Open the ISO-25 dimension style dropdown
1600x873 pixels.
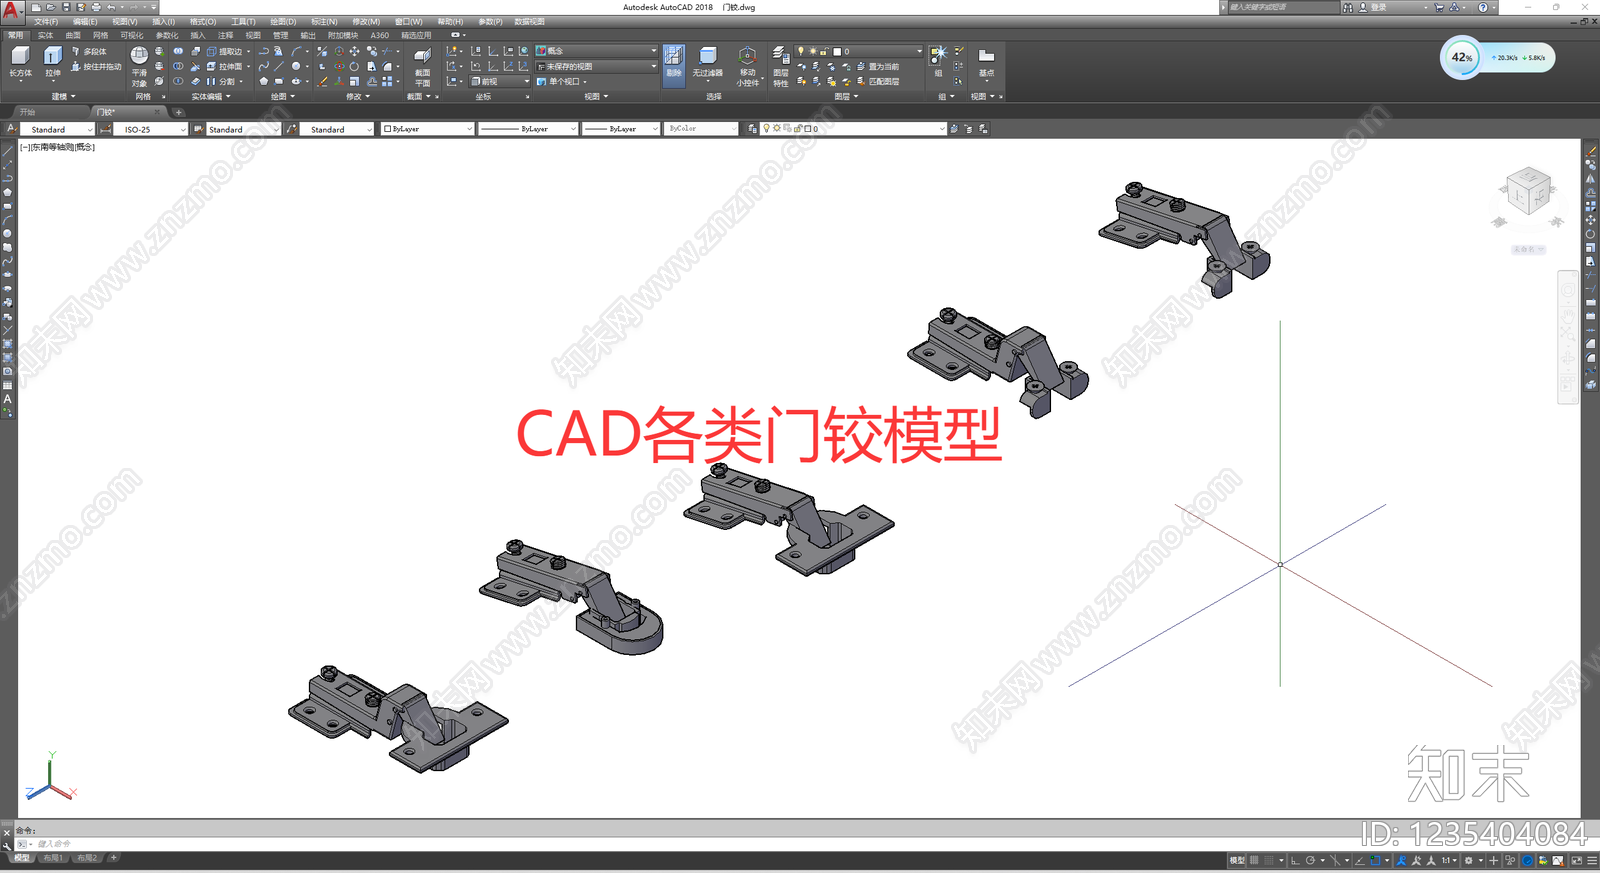point(150,129)
